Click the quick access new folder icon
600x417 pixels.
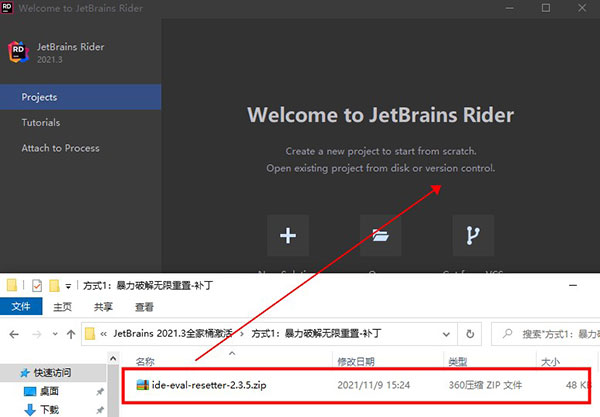pyautogui.click(x=54, y=285)
